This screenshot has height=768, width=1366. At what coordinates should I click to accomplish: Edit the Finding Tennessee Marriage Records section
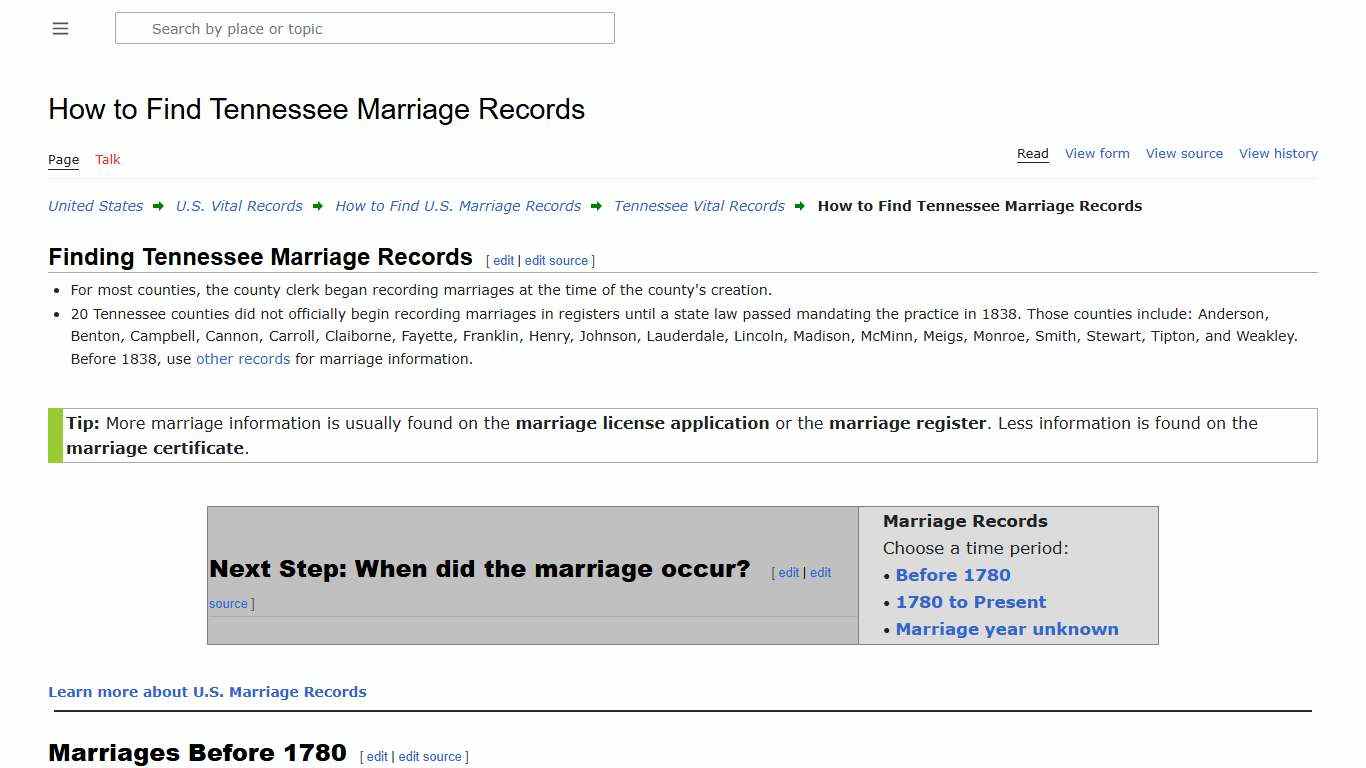click(503, 260)
